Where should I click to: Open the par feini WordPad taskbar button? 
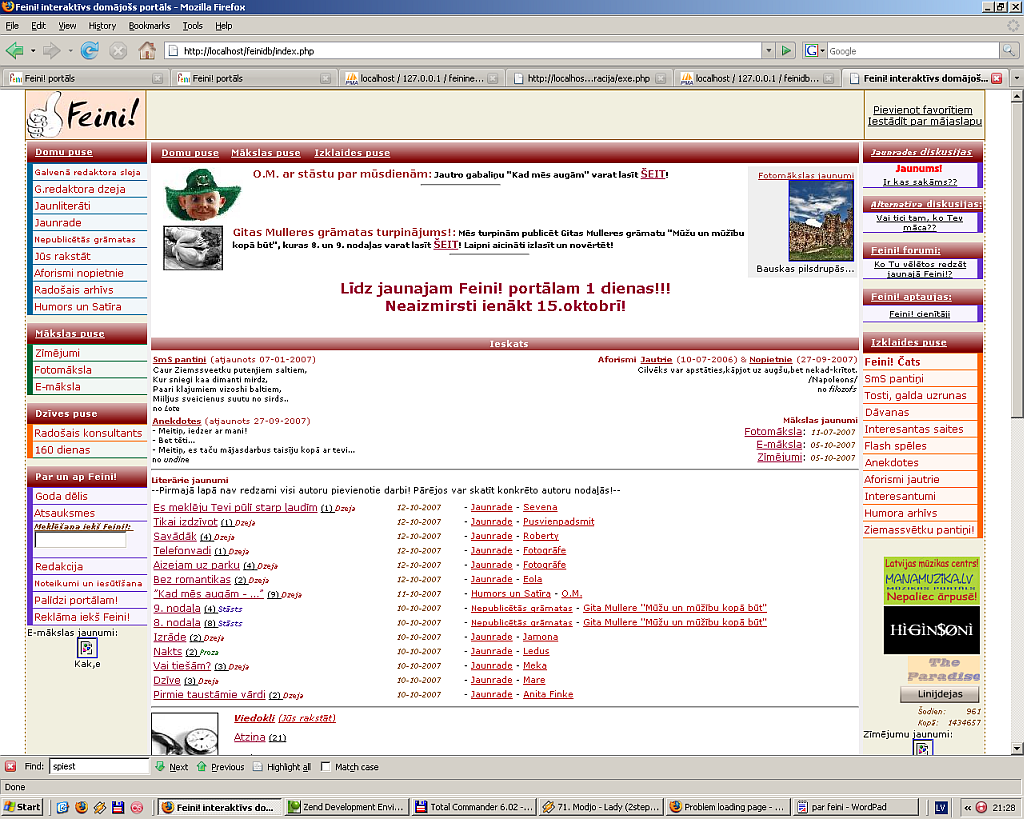854,807
